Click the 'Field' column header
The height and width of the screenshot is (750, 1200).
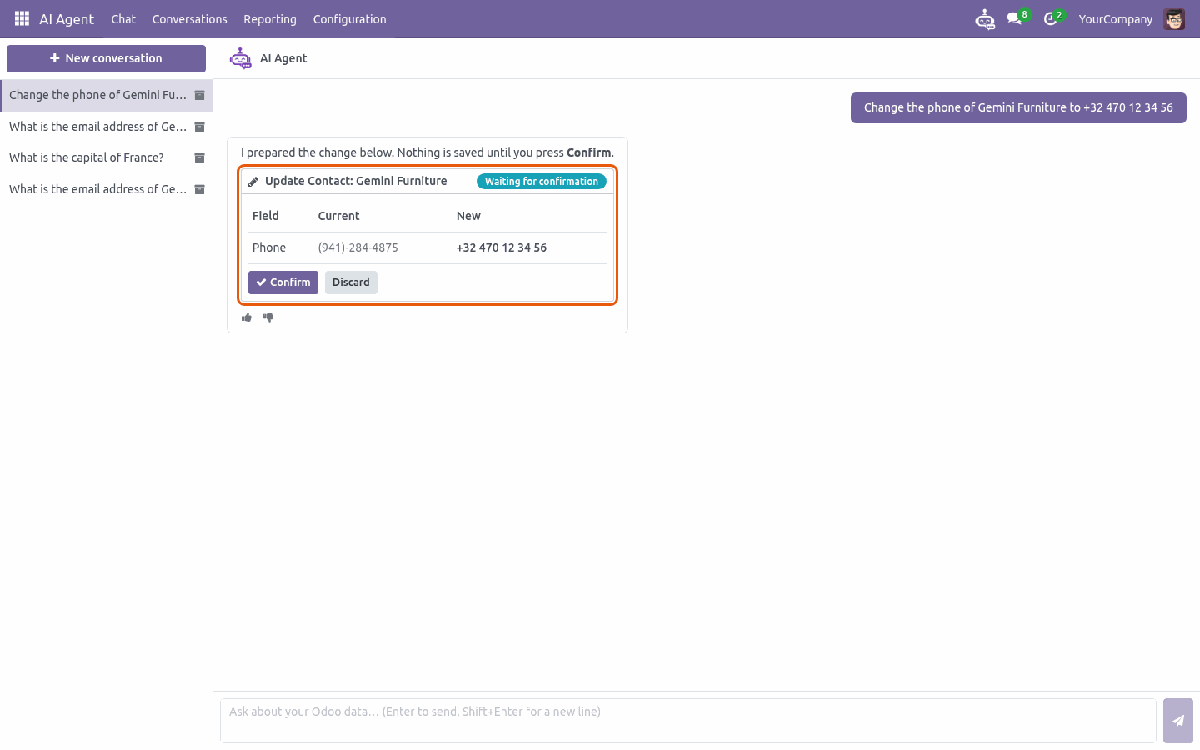pyautogui.click(x=265, y=216)
